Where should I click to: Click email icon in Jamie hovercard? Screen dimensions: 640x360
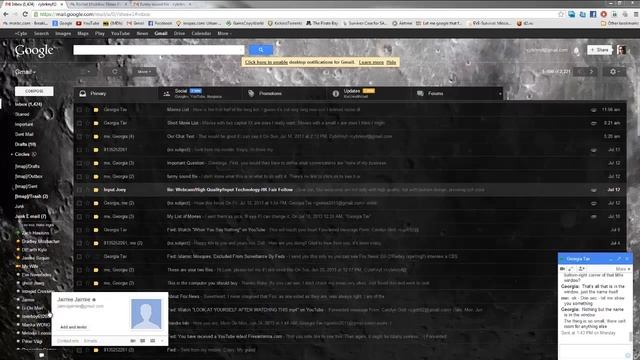coord(152,340)
